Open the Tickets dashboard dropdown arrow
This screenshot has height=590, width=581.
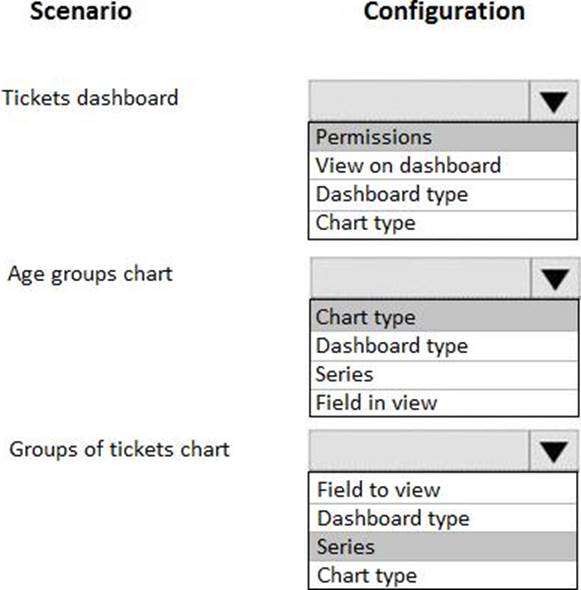(554, 101)
